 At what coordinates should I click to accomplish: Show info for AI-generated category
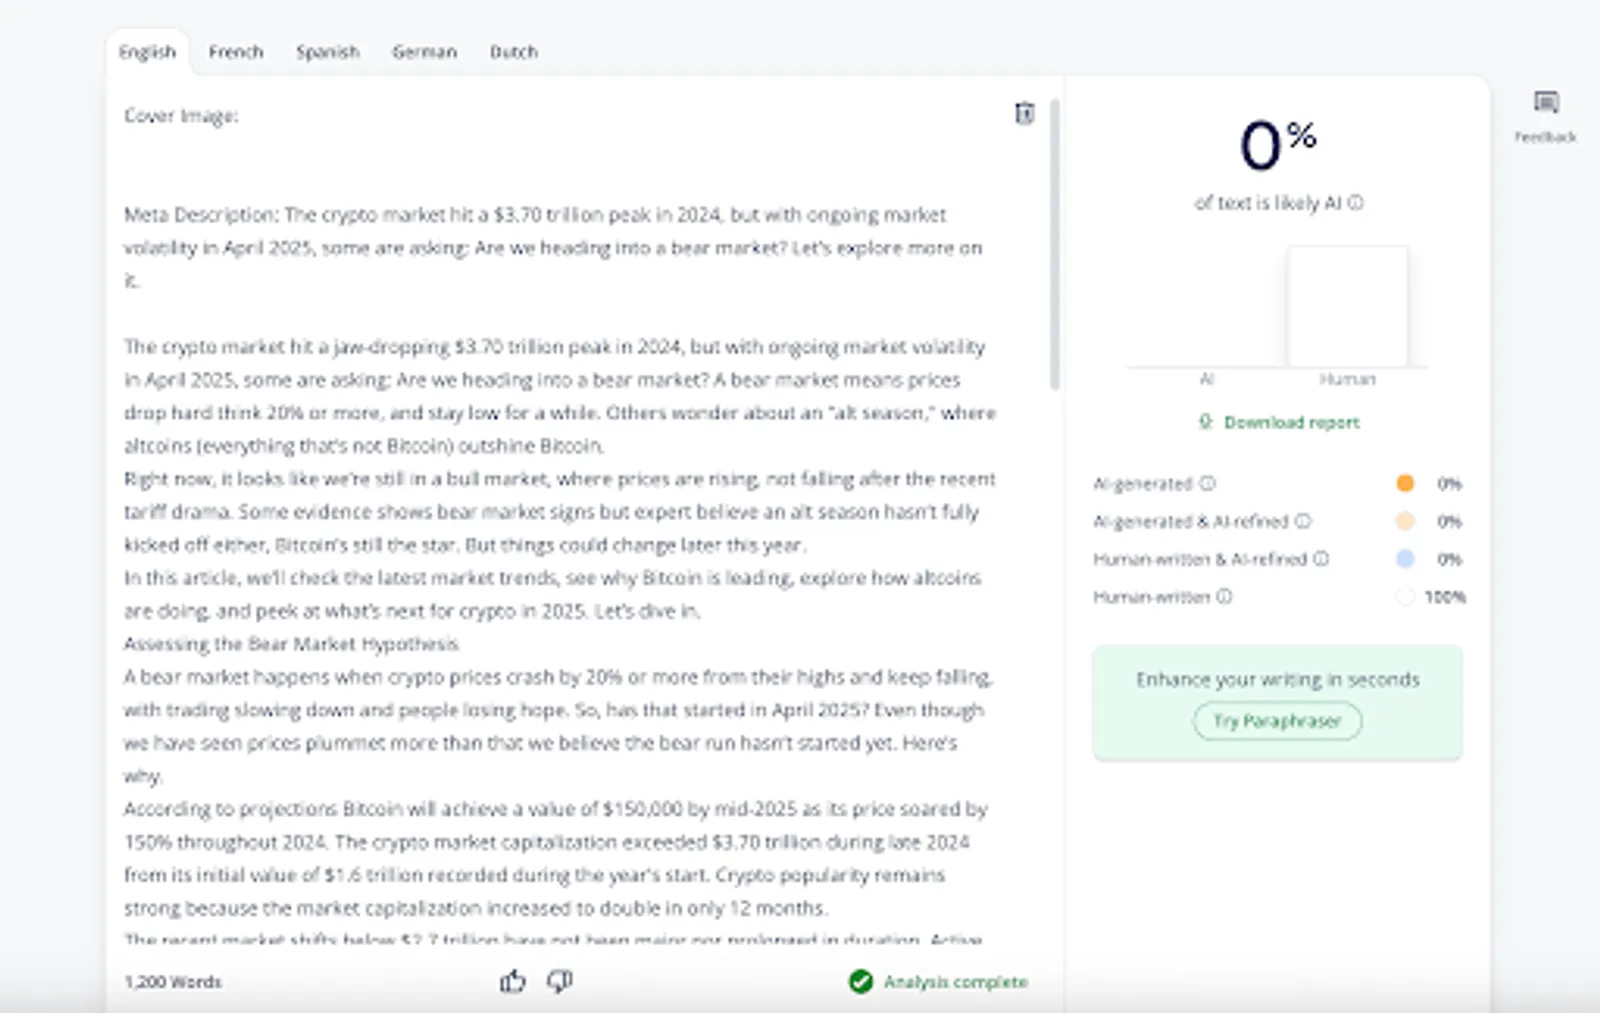pyautogui.click(x=1207, y=483)
